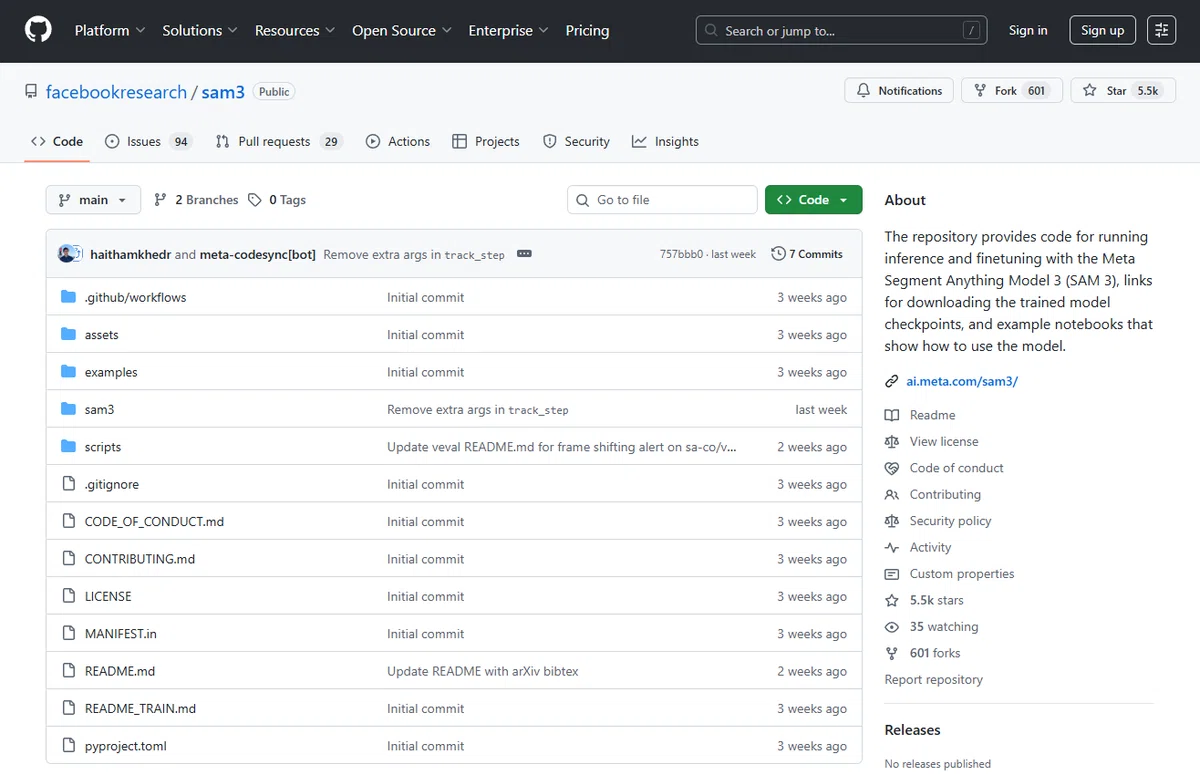Open the MANIFEST.in file
Viewport: 1200px width, 774px height.
pyautogui.click(x=121, y=634)
